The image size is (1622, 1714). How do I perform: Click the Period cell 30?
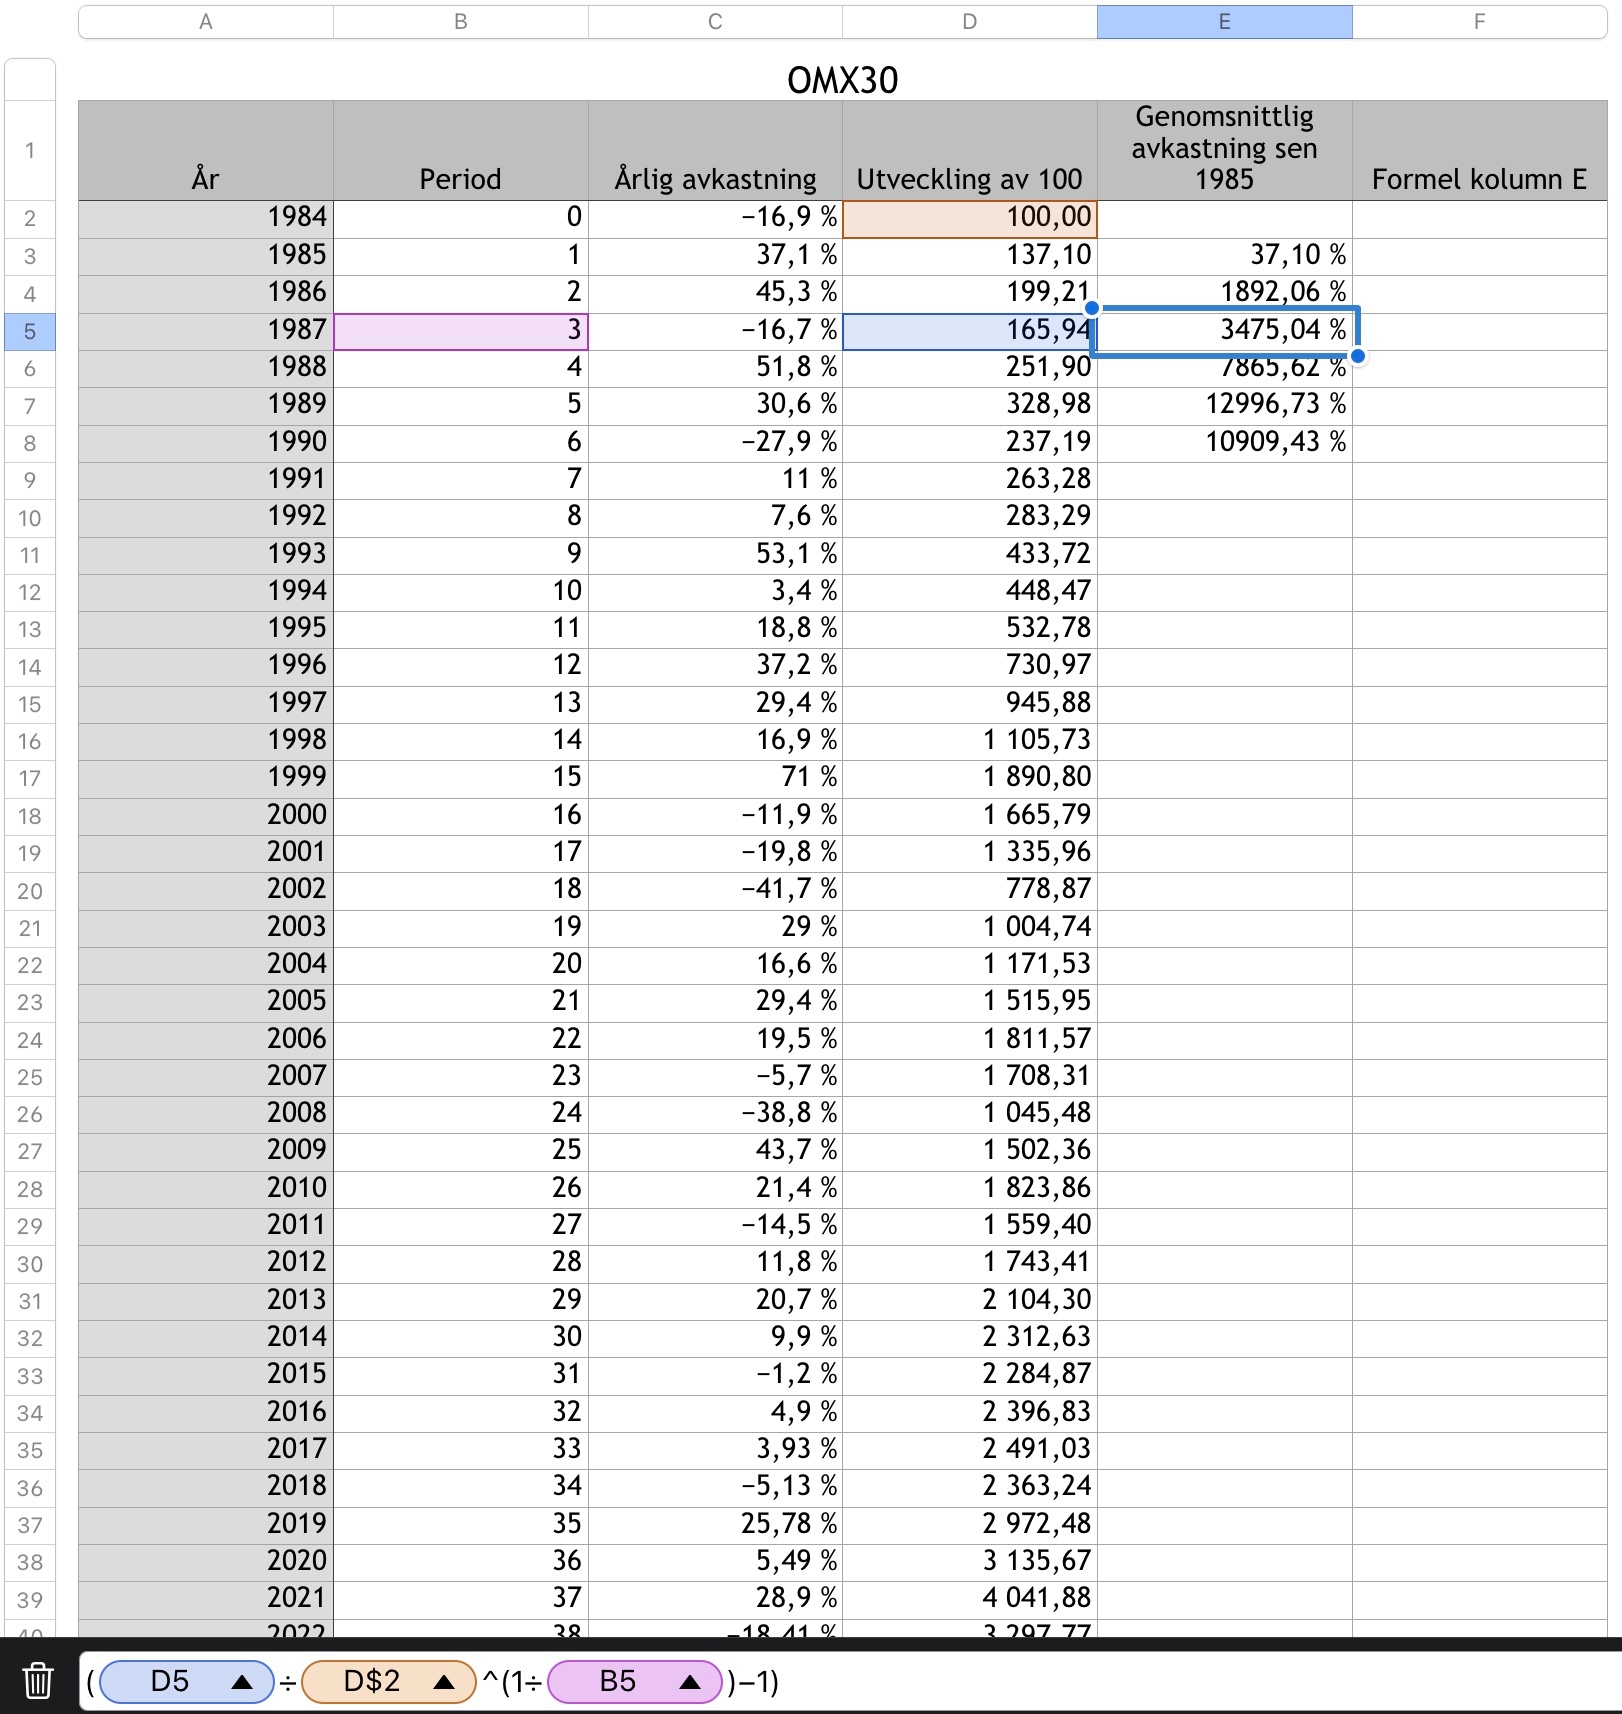pyautogui.click(x=461, y=1338)
